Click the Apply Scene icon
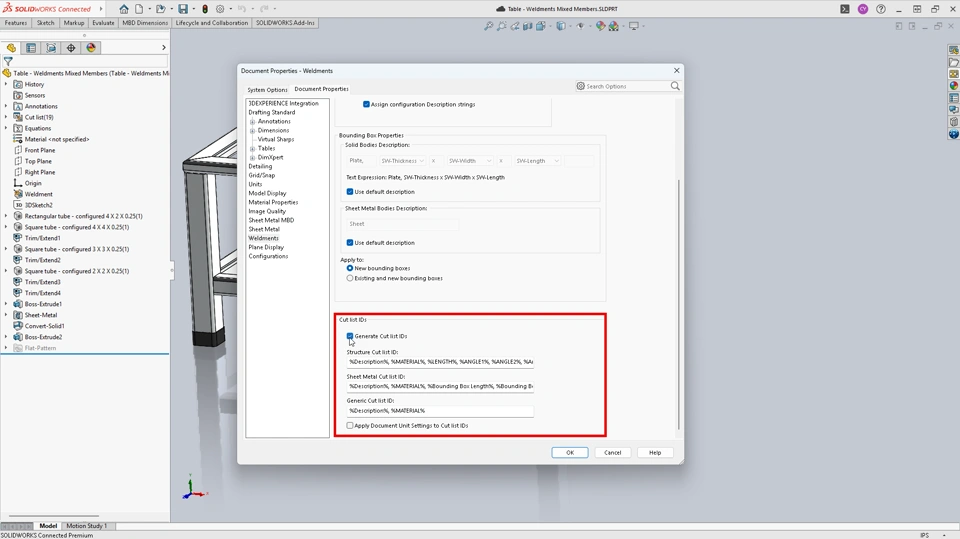 click(x=613, y=26)
